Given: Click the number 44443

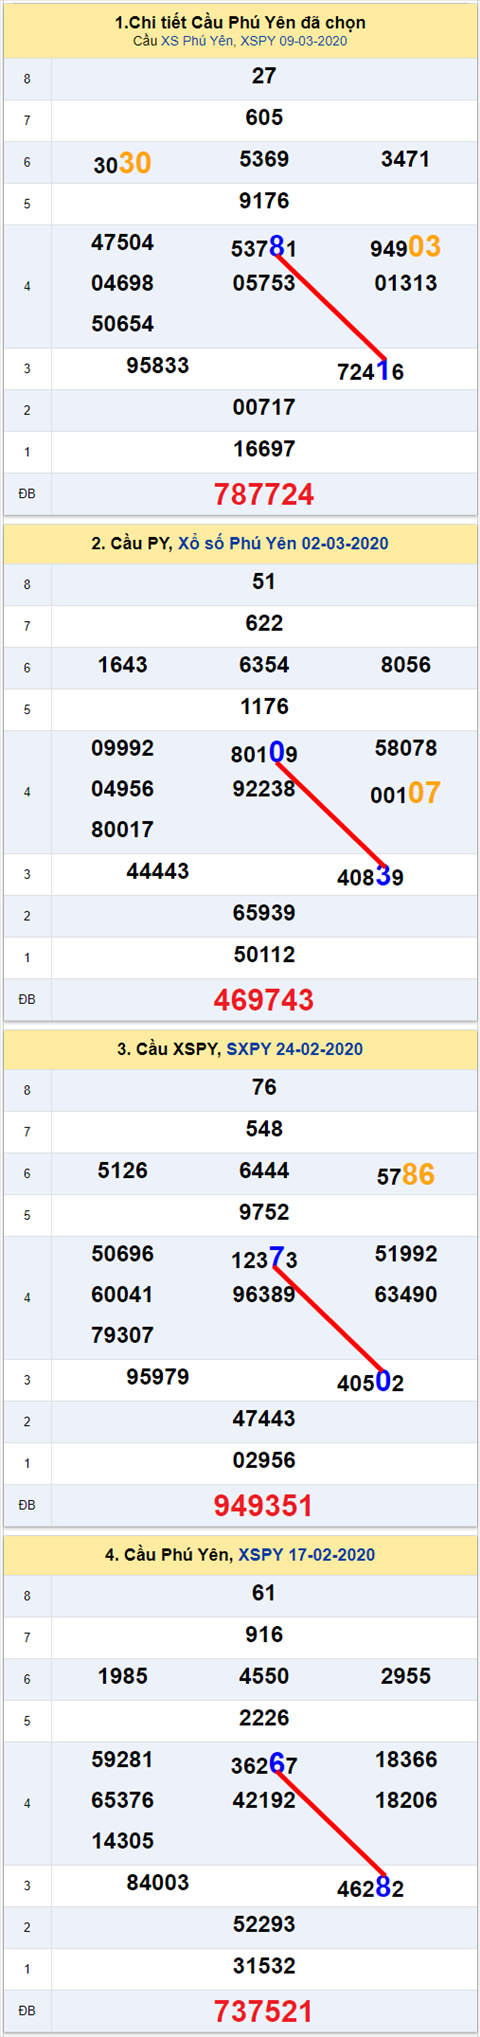Looking at the screenshot, I should pyautogui.click(x=158, y=872).
